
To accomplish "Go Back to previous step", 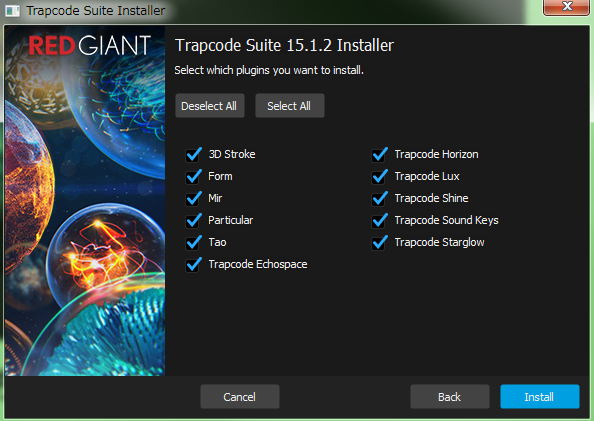I will [x=450, y=397].
